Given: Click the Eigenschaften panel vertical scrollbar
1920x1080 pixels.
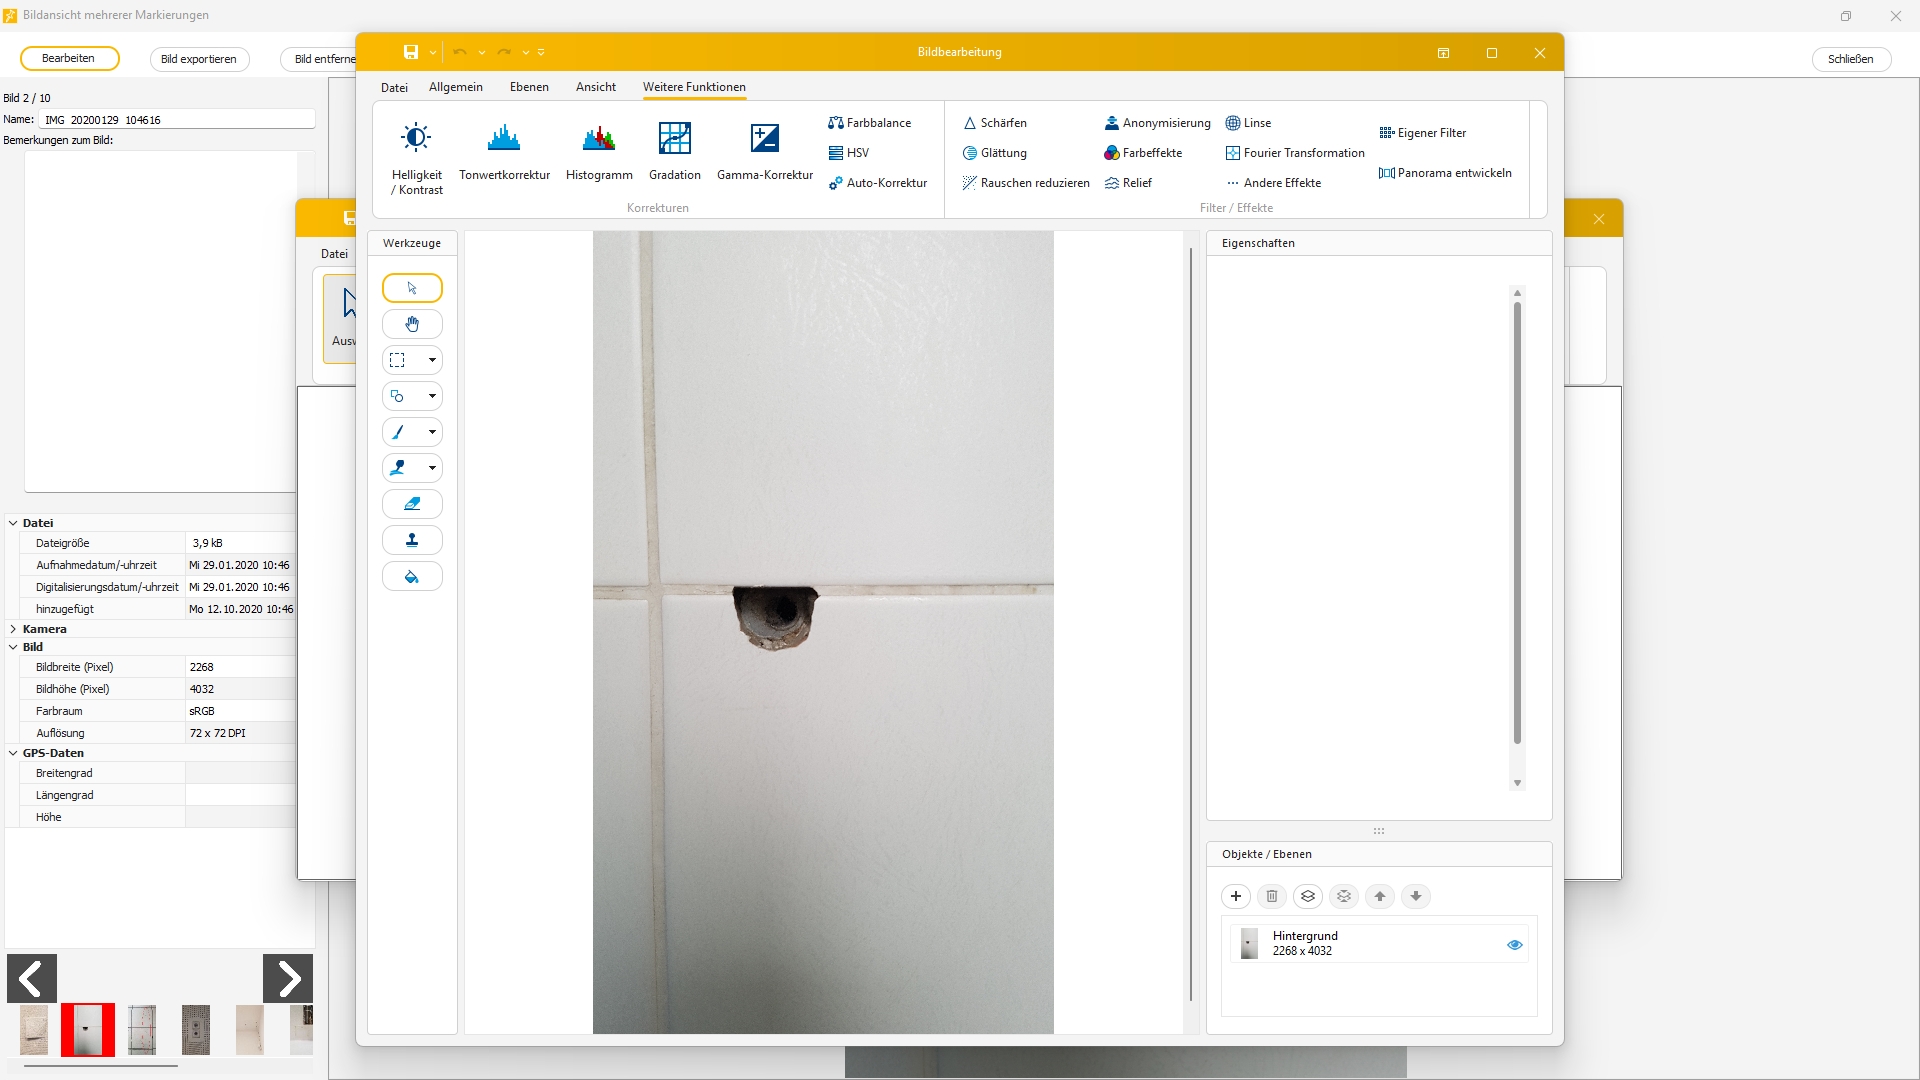Looking at the screenshot, I should coord(1517,523).
